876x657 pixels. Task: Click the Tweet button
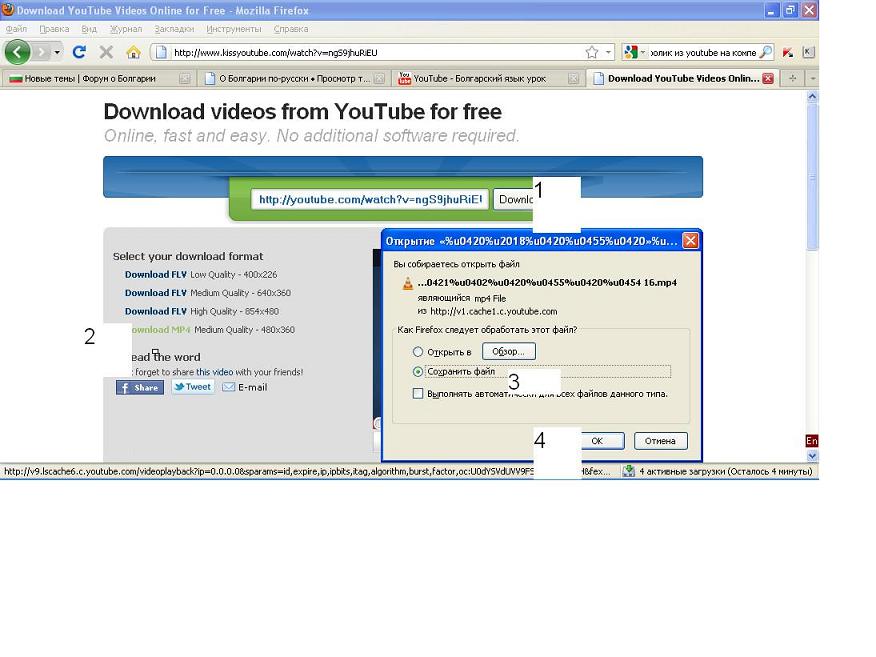pyautogui.click(x=193, y=387)
